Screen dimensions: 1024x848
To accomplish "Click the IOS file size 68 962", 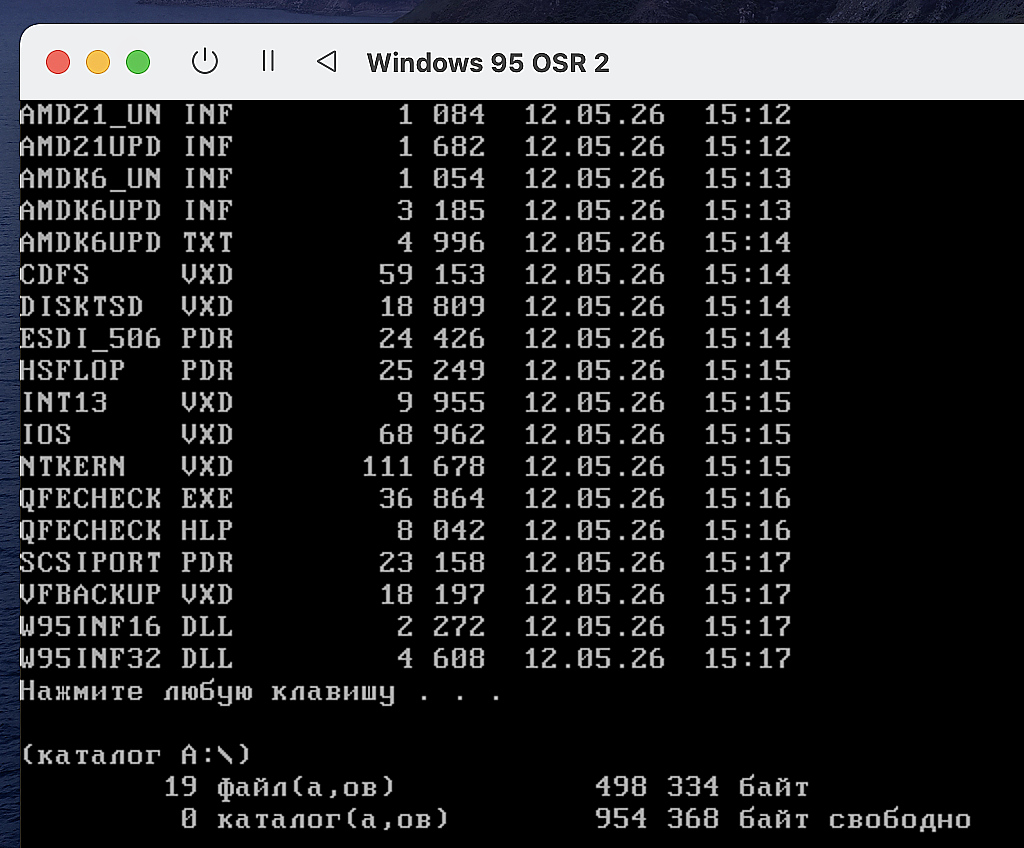I will [x=432, y=434].
